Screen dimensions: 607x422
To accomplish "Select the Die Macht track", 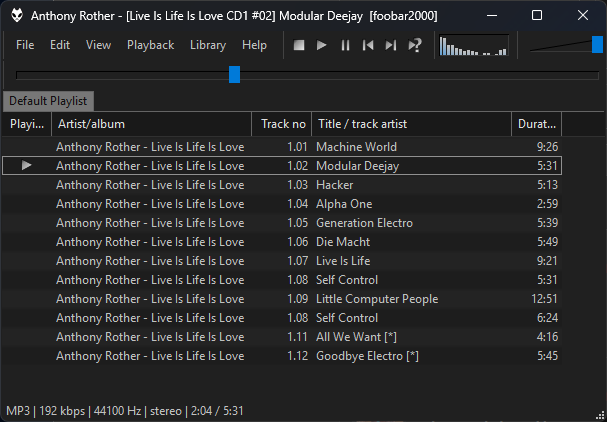I will point(282,242).
